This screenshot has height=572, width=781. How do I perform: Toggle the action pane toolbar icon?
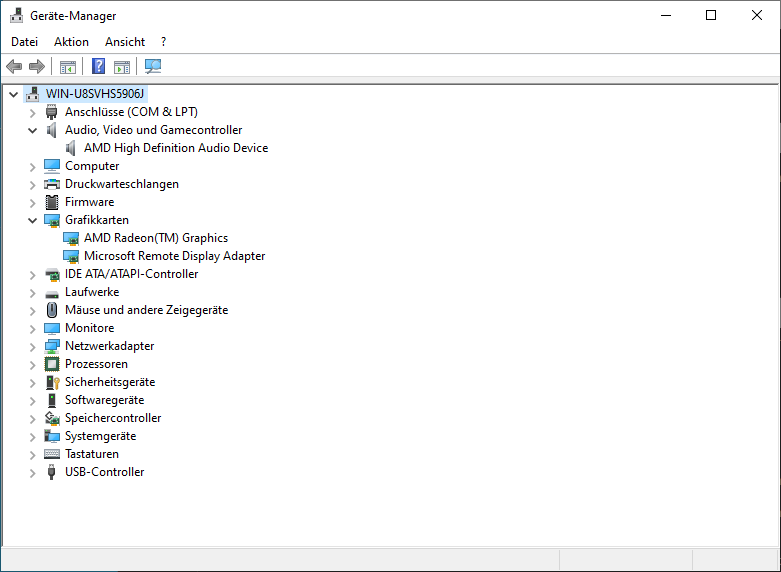(x=122, y=66)
